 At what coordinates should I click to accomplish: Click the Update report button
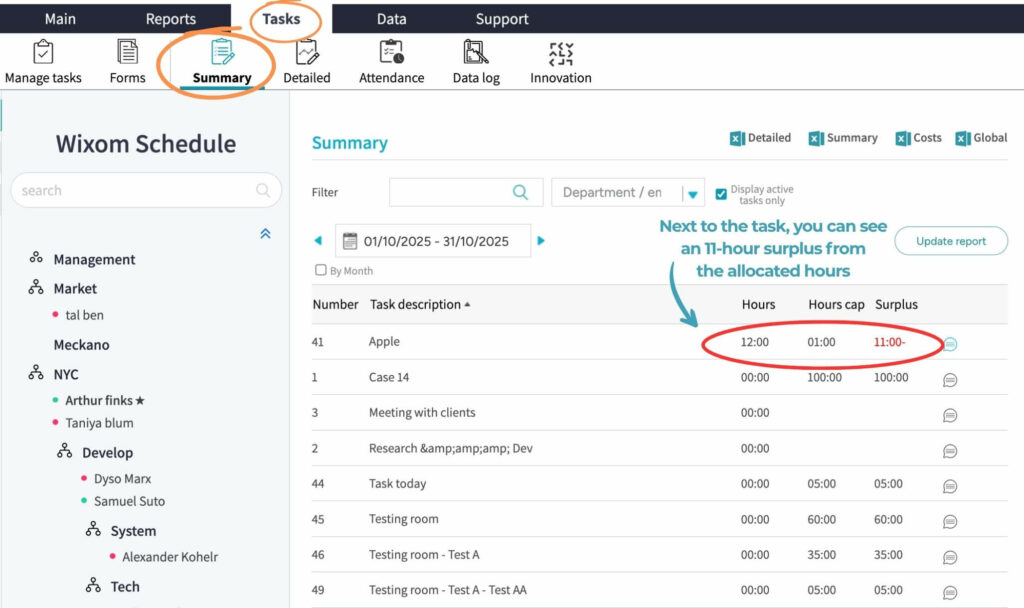pos(950,241)
